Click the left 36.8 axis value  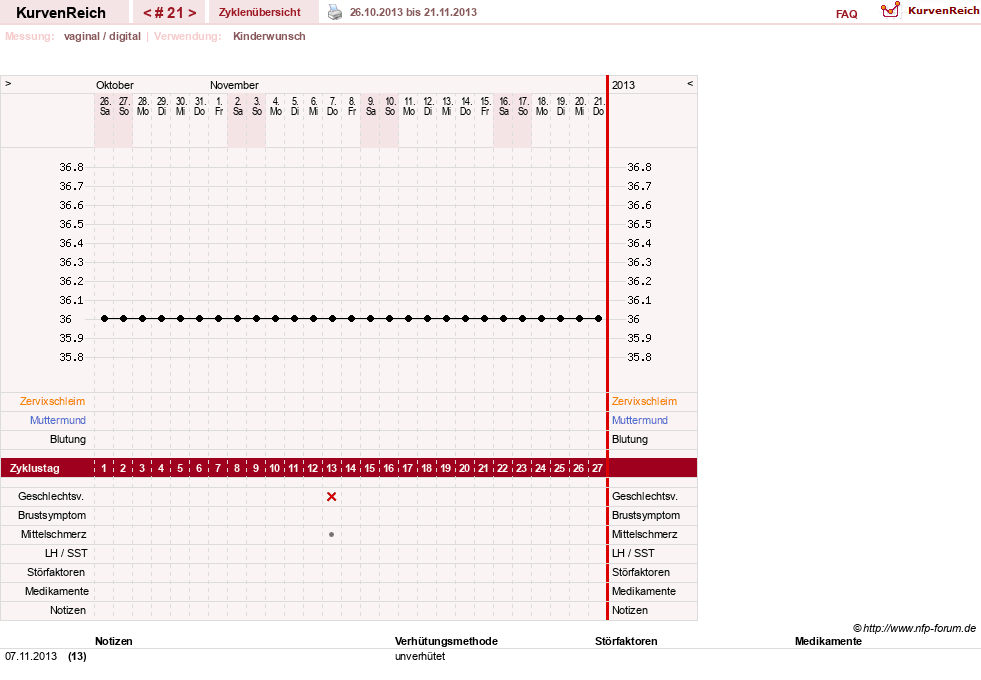[x=71, y=167]
